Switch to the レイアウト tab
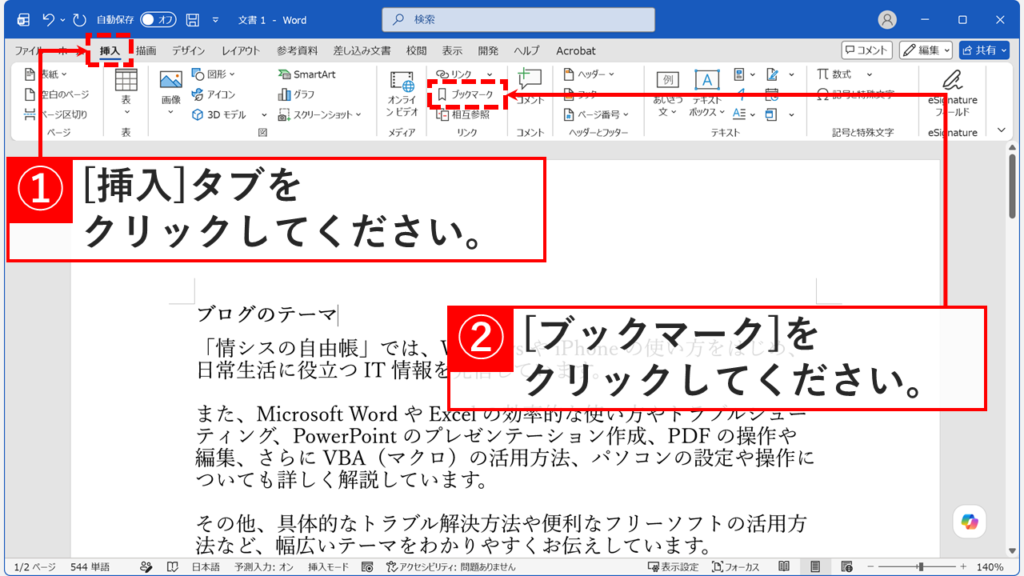Screen dimensions: 1024x576 [x=240, y=50]
